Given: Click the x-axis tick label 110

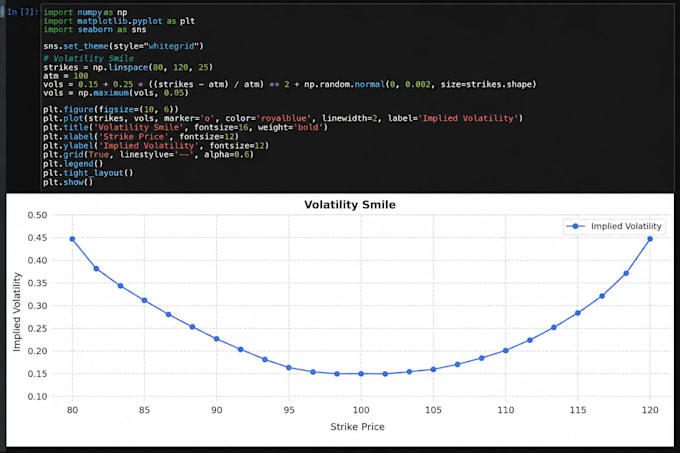Looking at the screenshot, I should click(505, 410).
